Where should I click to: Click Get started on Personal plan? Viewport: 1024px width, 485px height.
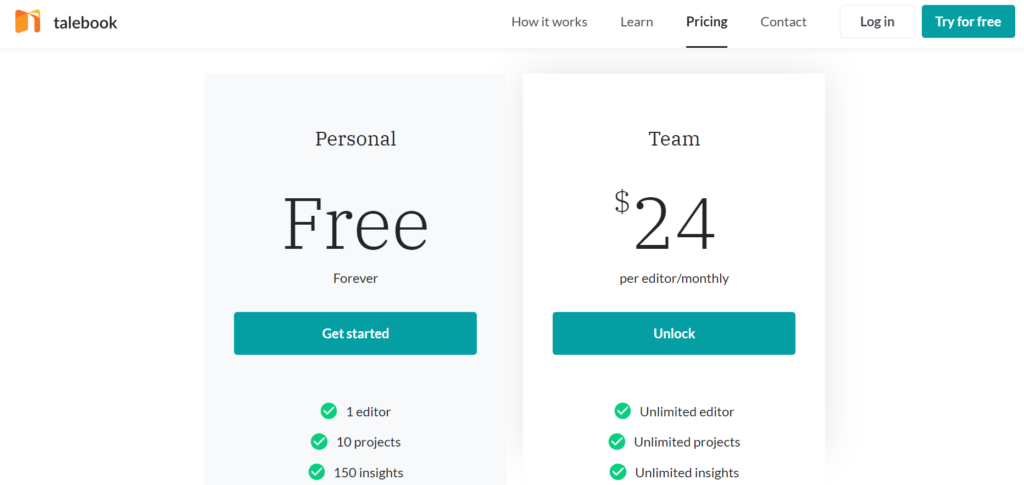pos(355,334)
